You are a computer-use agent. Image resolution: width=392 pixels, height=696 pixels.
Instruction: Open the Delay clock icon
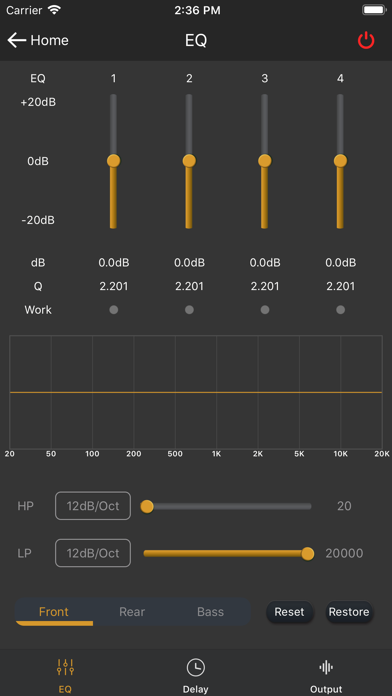pyautogui.click(x=195, y=667)
